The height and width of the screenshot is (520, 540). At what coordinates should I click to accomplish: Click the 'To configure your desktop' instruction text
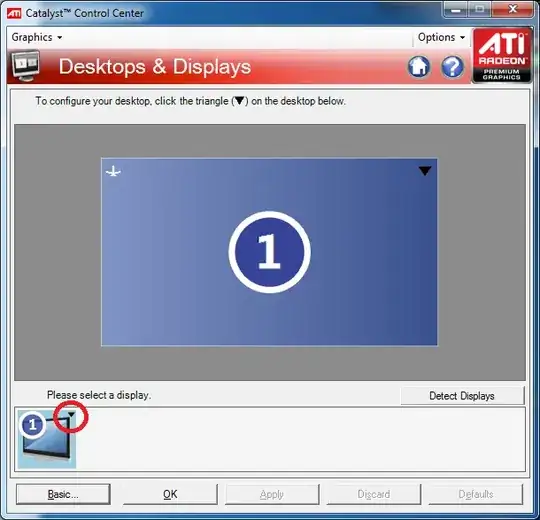[x=190, y=101]
